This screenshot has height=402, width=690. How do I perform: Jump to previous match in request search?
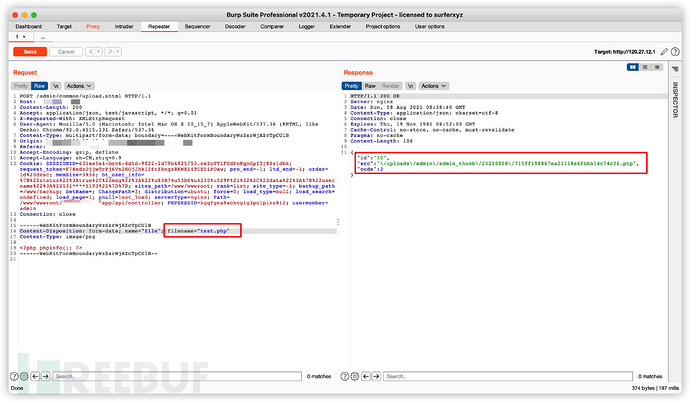tap(35, 376)
